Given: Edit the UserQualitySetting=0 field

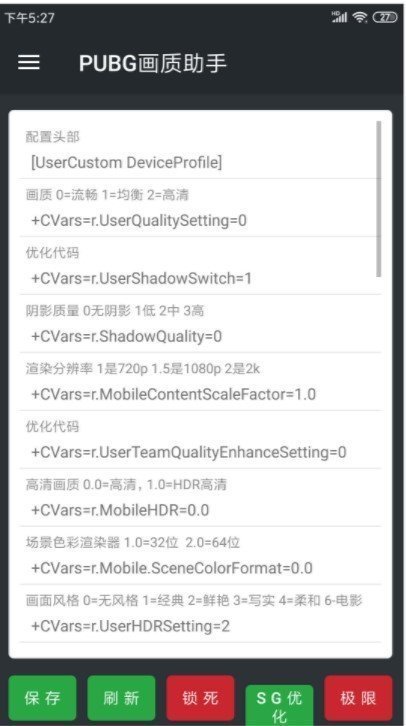Looking at the screenshot, I should click(x=200, y=221).
